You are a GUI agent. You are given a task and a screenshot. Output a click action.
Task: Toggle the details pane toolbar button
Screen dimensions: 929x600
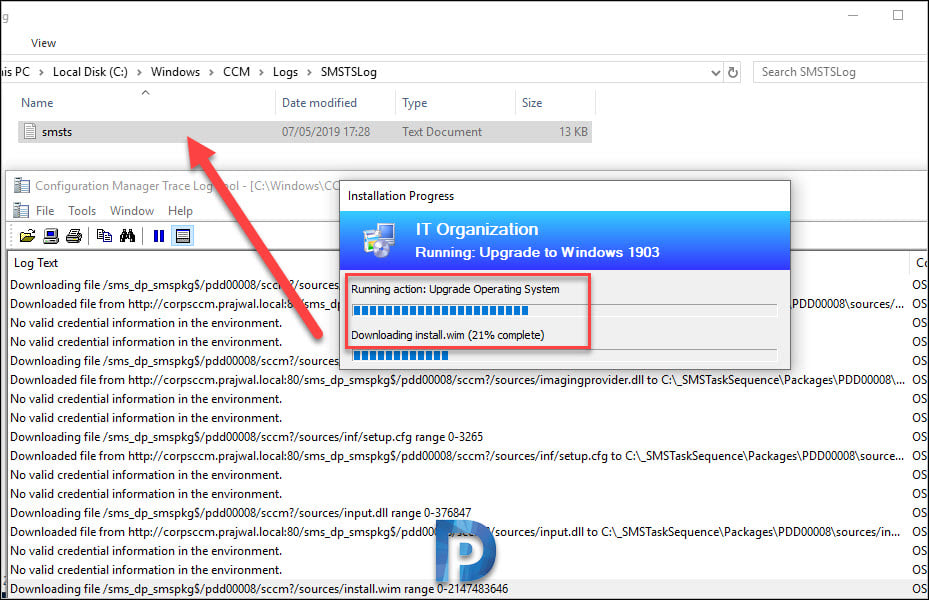[182, 236]
